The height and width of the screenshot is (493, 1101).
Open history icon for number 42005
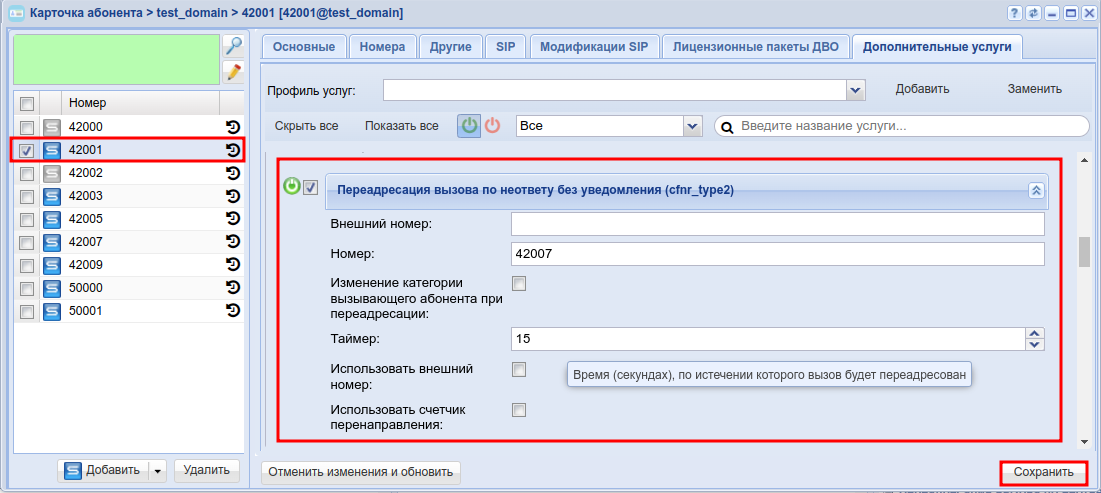233,218
